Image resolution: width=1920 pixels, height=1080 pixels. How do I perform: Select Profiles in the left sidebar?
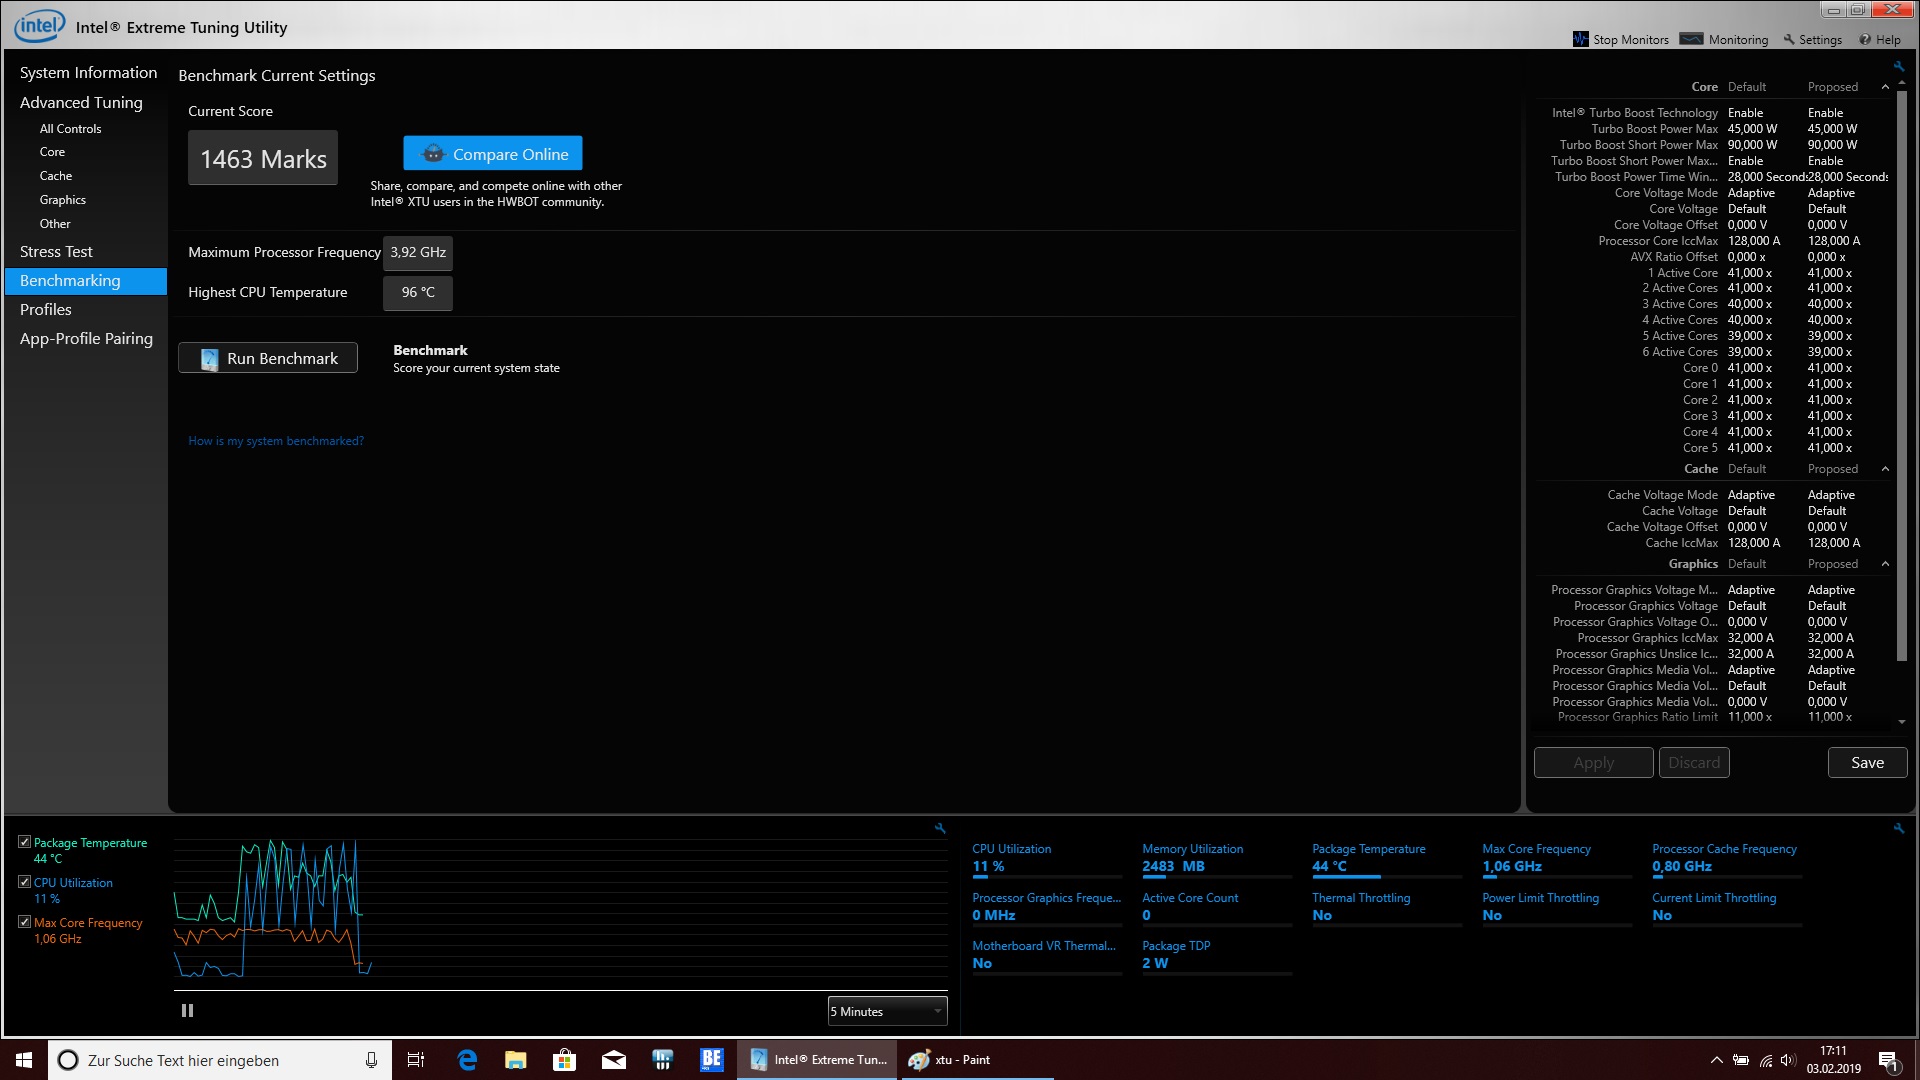(x=46, y=310)
